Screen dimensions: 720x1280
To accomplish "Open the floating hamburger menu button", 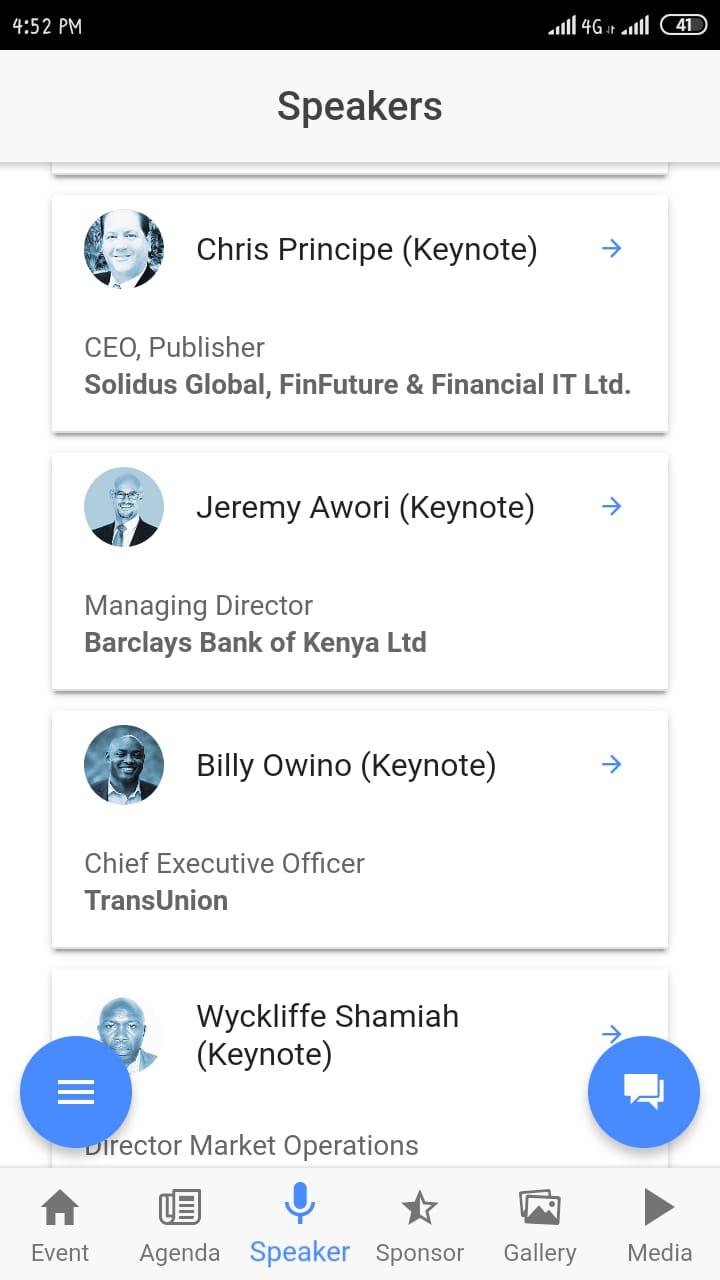I will click(76, 1092).
